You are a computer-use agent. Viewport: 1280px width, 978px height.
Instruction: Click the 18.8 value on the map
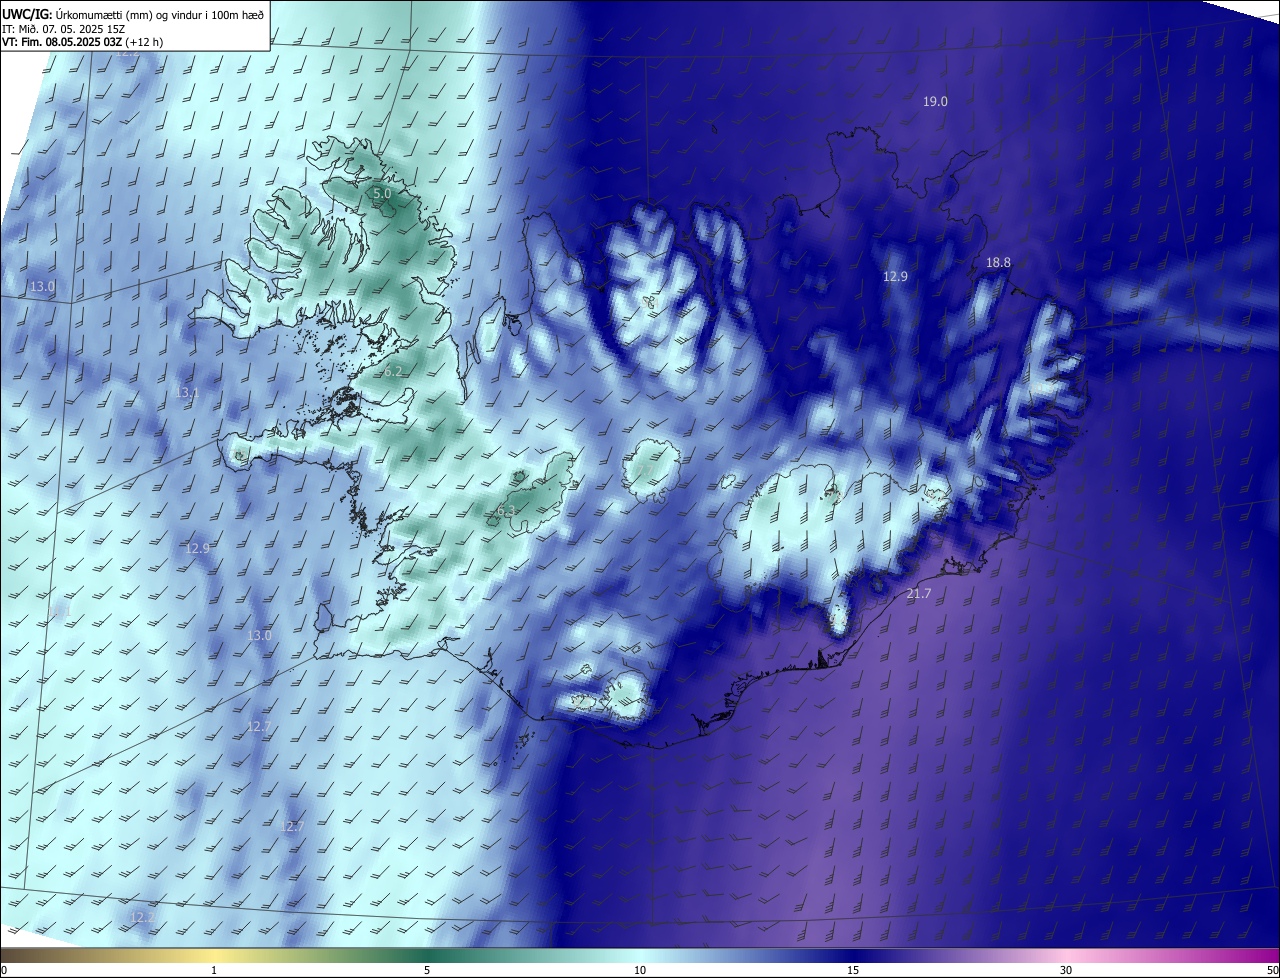[x=998, y=263]
